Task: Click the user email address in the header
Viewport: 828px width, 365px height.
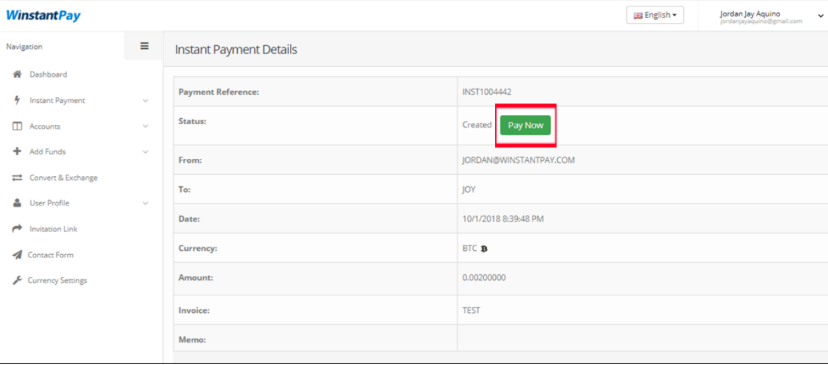Action: pyautogui.click(x=761, y=22)
